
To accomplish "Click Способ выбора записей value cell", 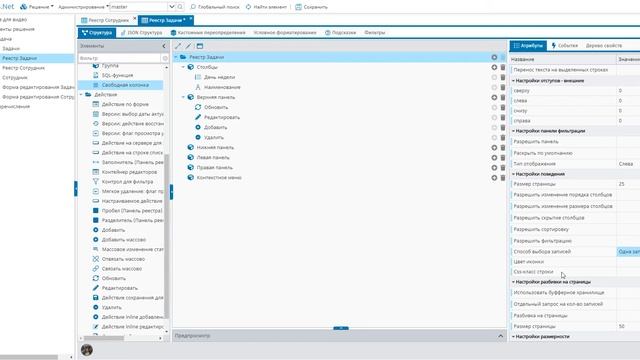I will click(x=629, y=252).
